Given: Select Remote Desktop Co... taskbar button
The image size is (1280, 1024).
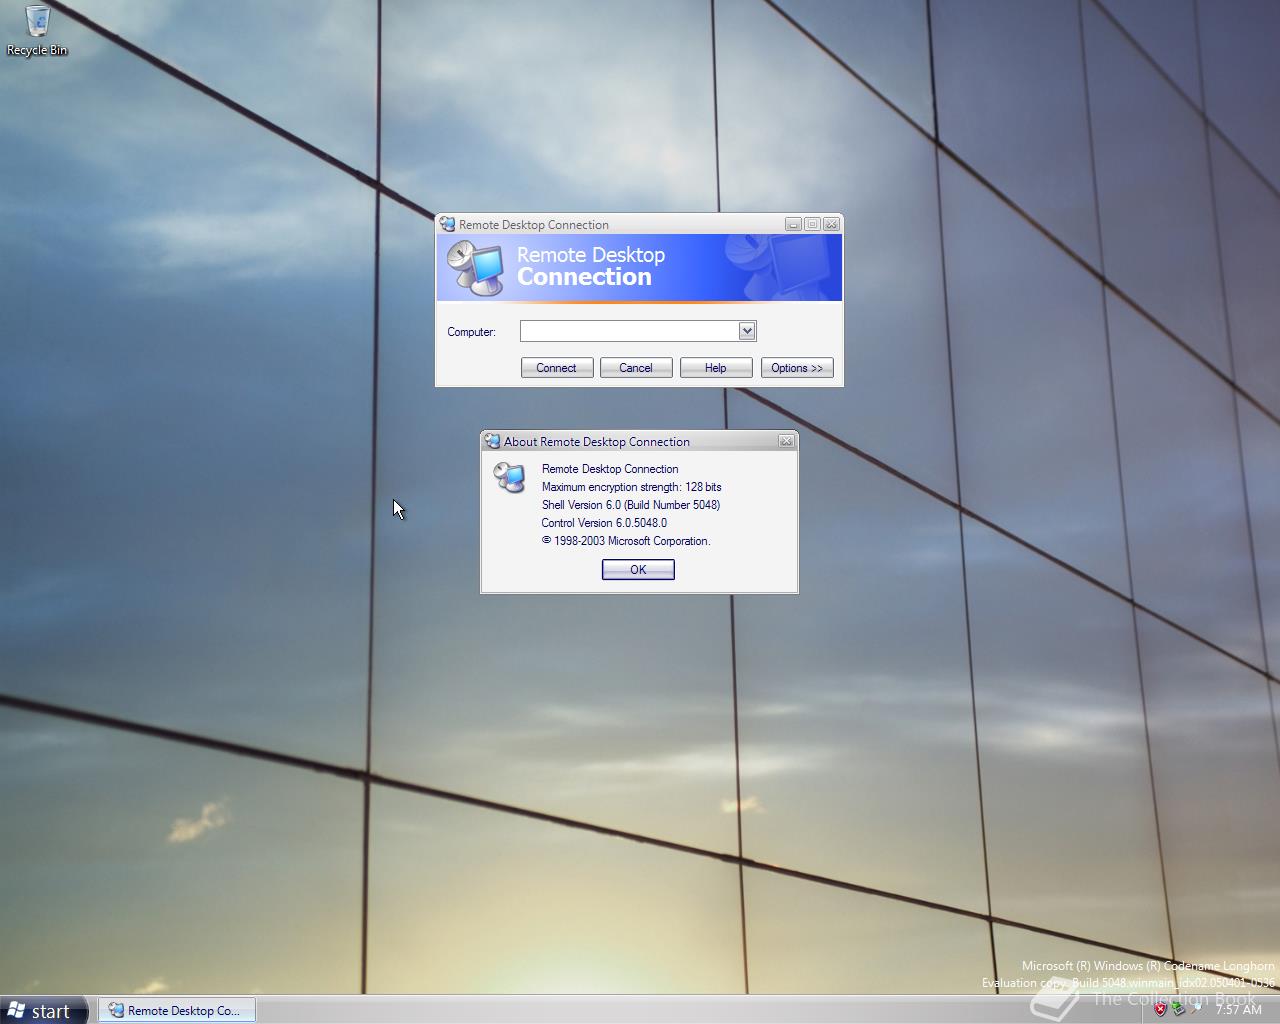Looking at the screenshot, I should (176, 1010).
